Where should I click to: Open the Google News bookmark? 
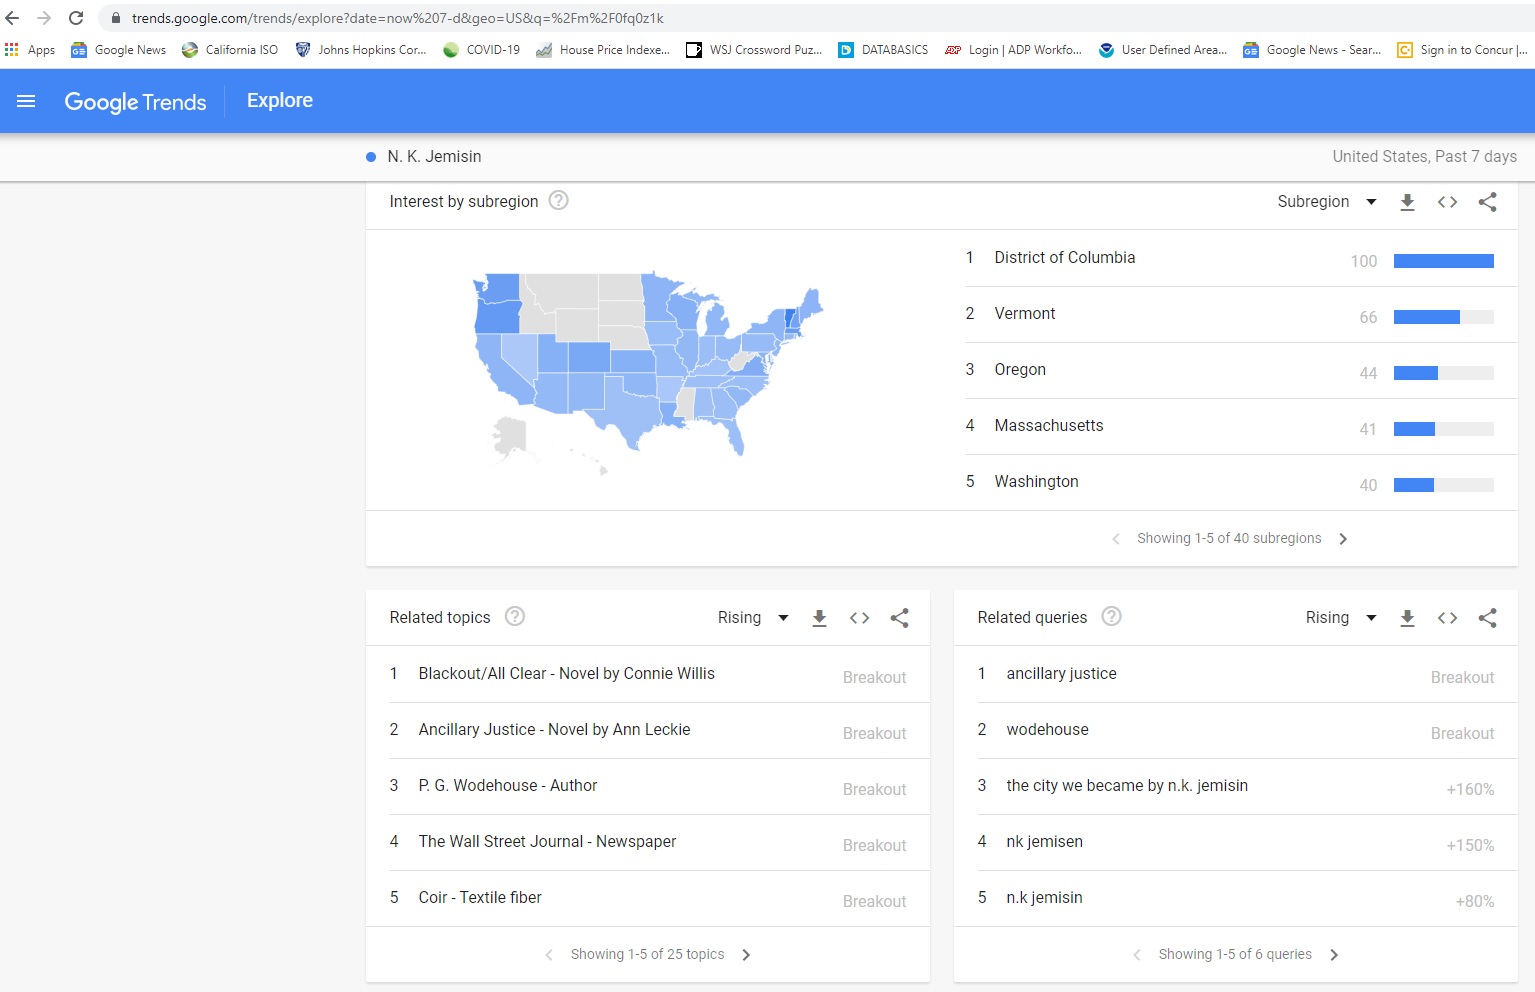118,50
